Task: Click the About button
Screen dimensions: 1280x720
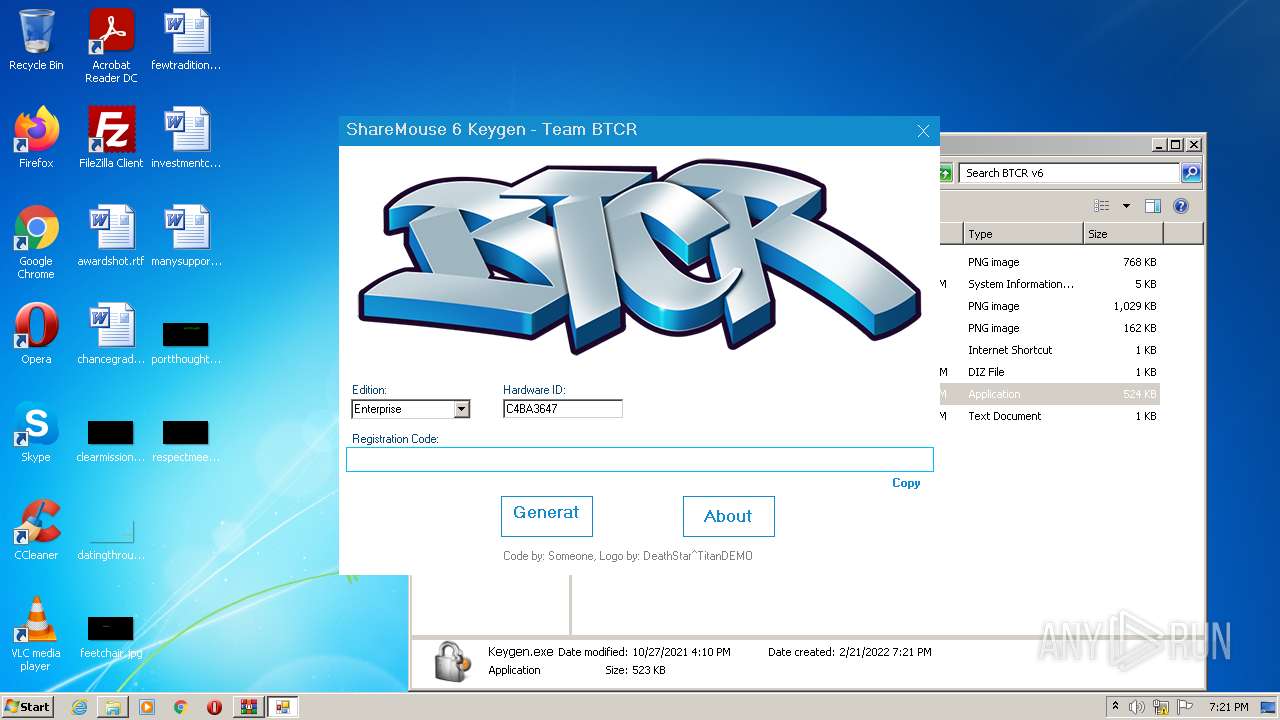Action: [728, 516]
